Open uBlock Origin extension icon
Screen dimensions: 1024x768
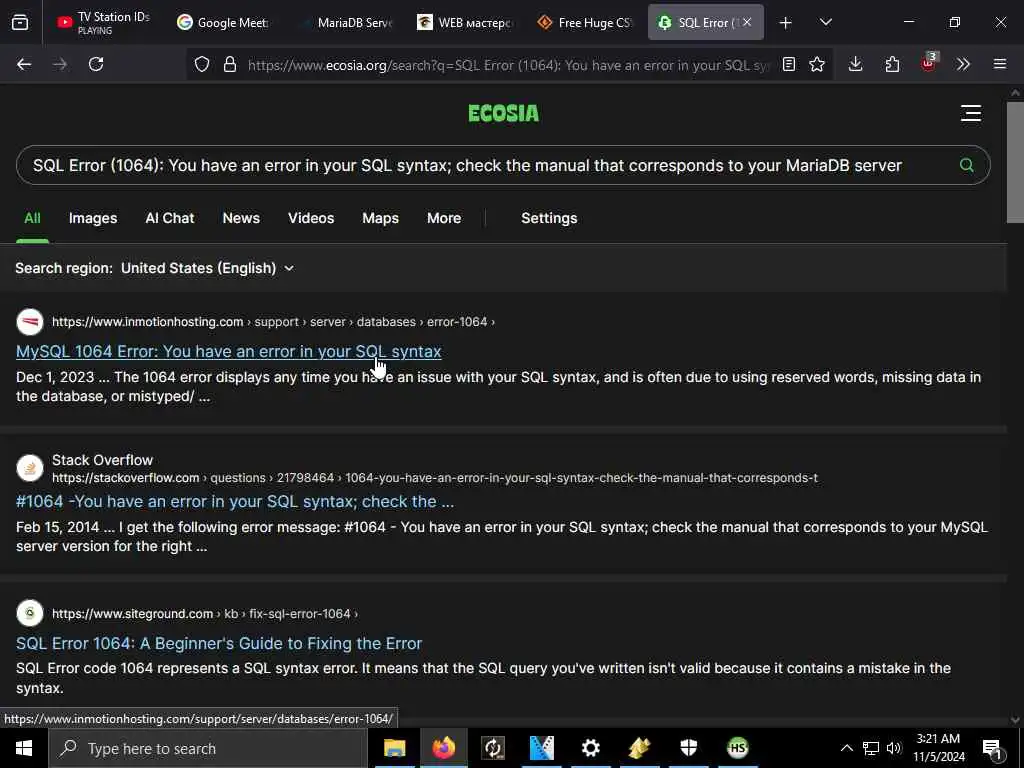pos(928,63)
